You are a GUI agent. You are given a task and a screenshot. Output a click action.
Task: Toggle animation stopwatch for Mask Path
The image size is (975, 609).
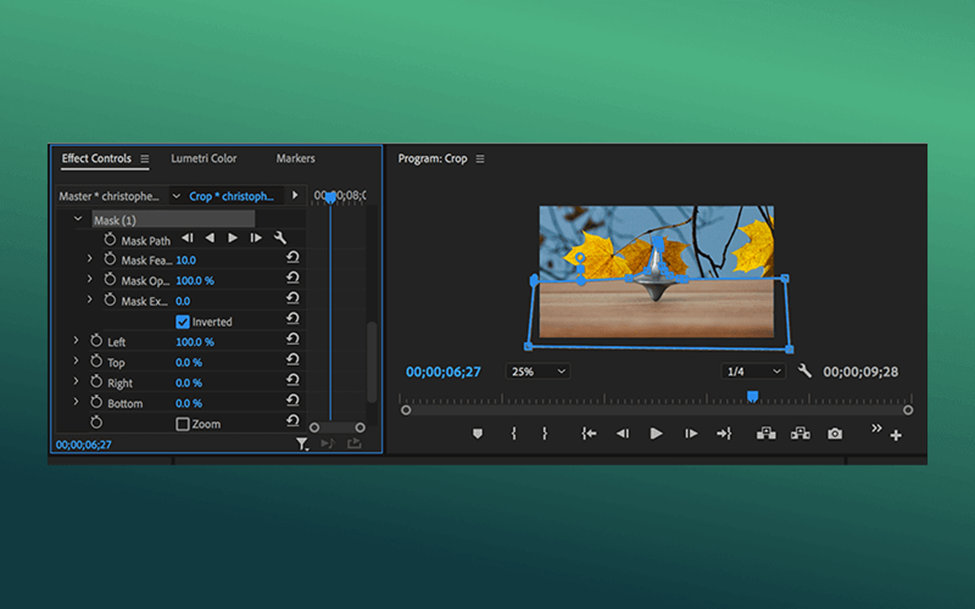click(110, 239)
